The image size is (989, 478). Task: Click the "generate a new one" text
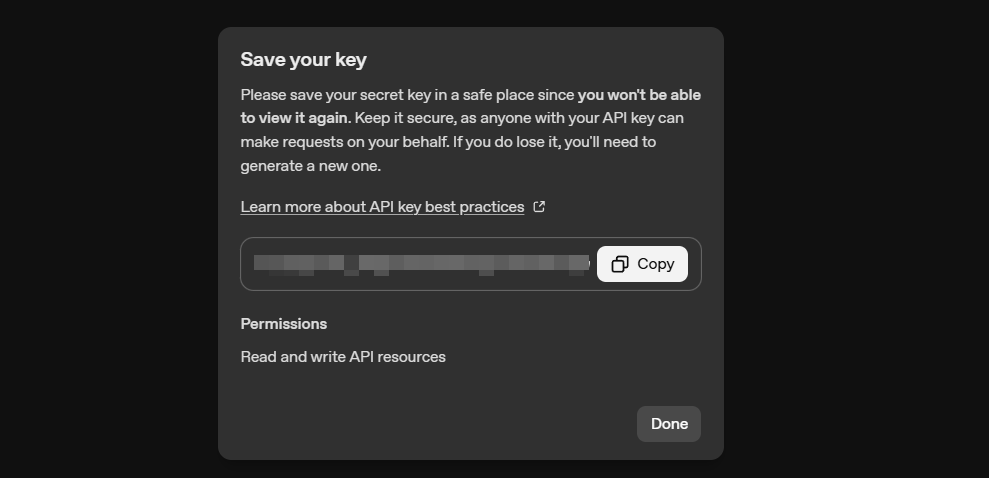310,166
